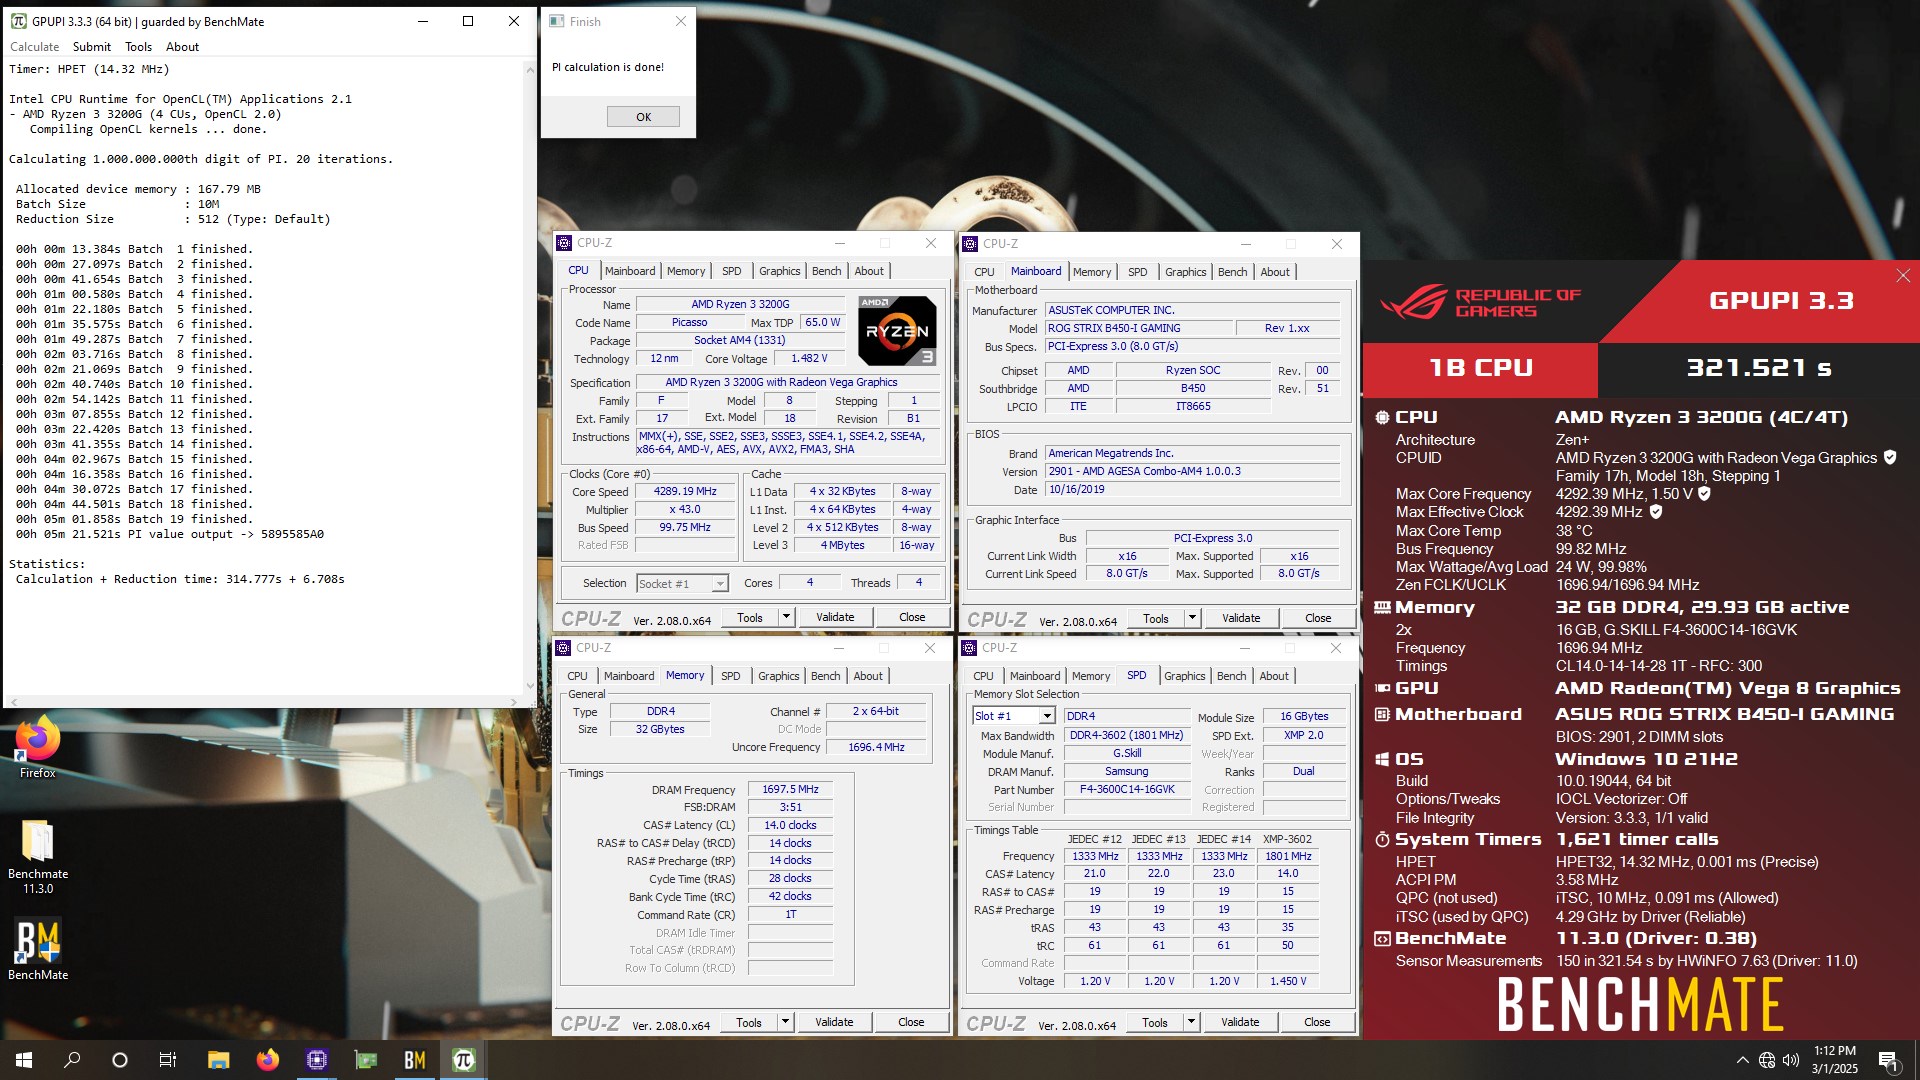Screen dimensions: 1920x1080
Task: Open taskbar search
Action: 72,1060
